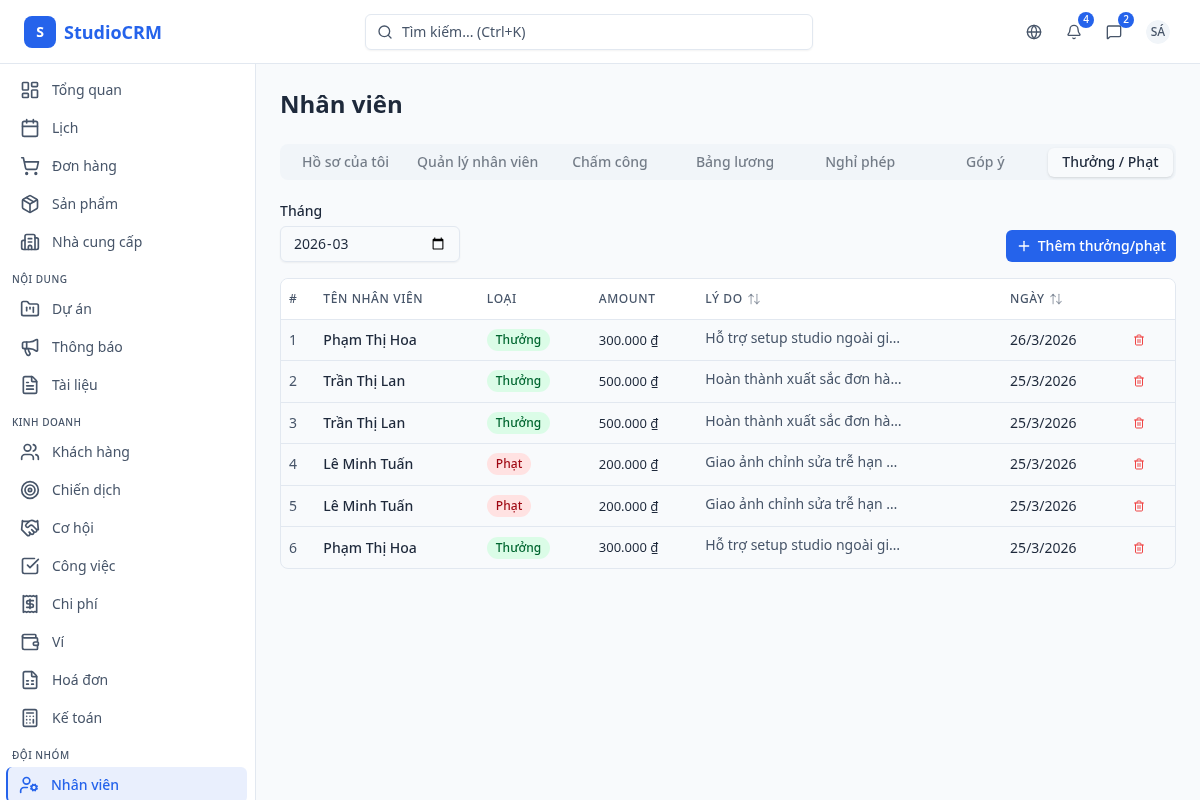Viewport: 1200px width, 800px height.
Task: Sort table by Lý do column
Action: click(754, 299)
